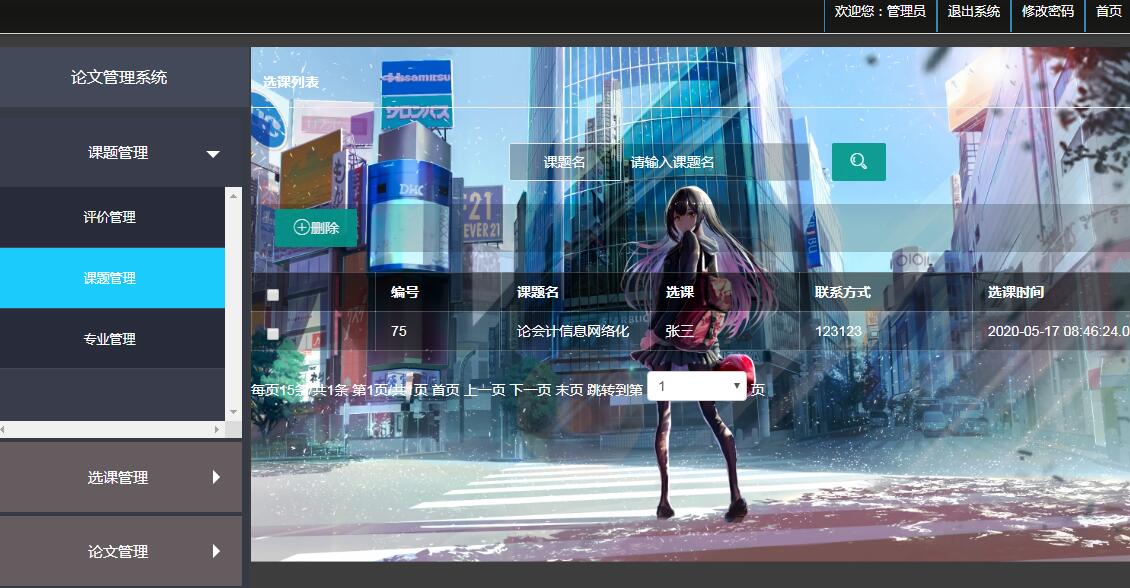
Task: Jump to 末页 last page
Action: point(569,390)
